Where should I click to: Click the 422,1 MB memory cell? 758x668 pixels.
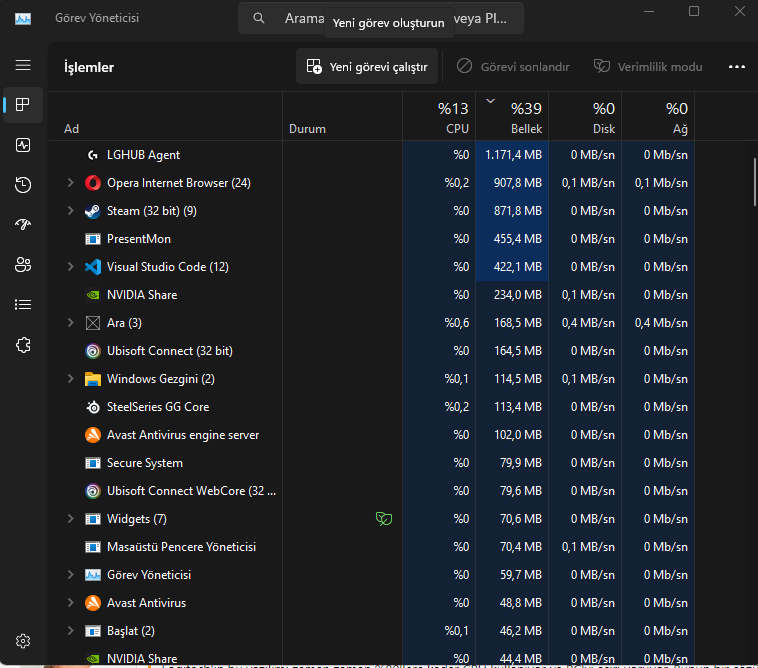click(512, 267)
